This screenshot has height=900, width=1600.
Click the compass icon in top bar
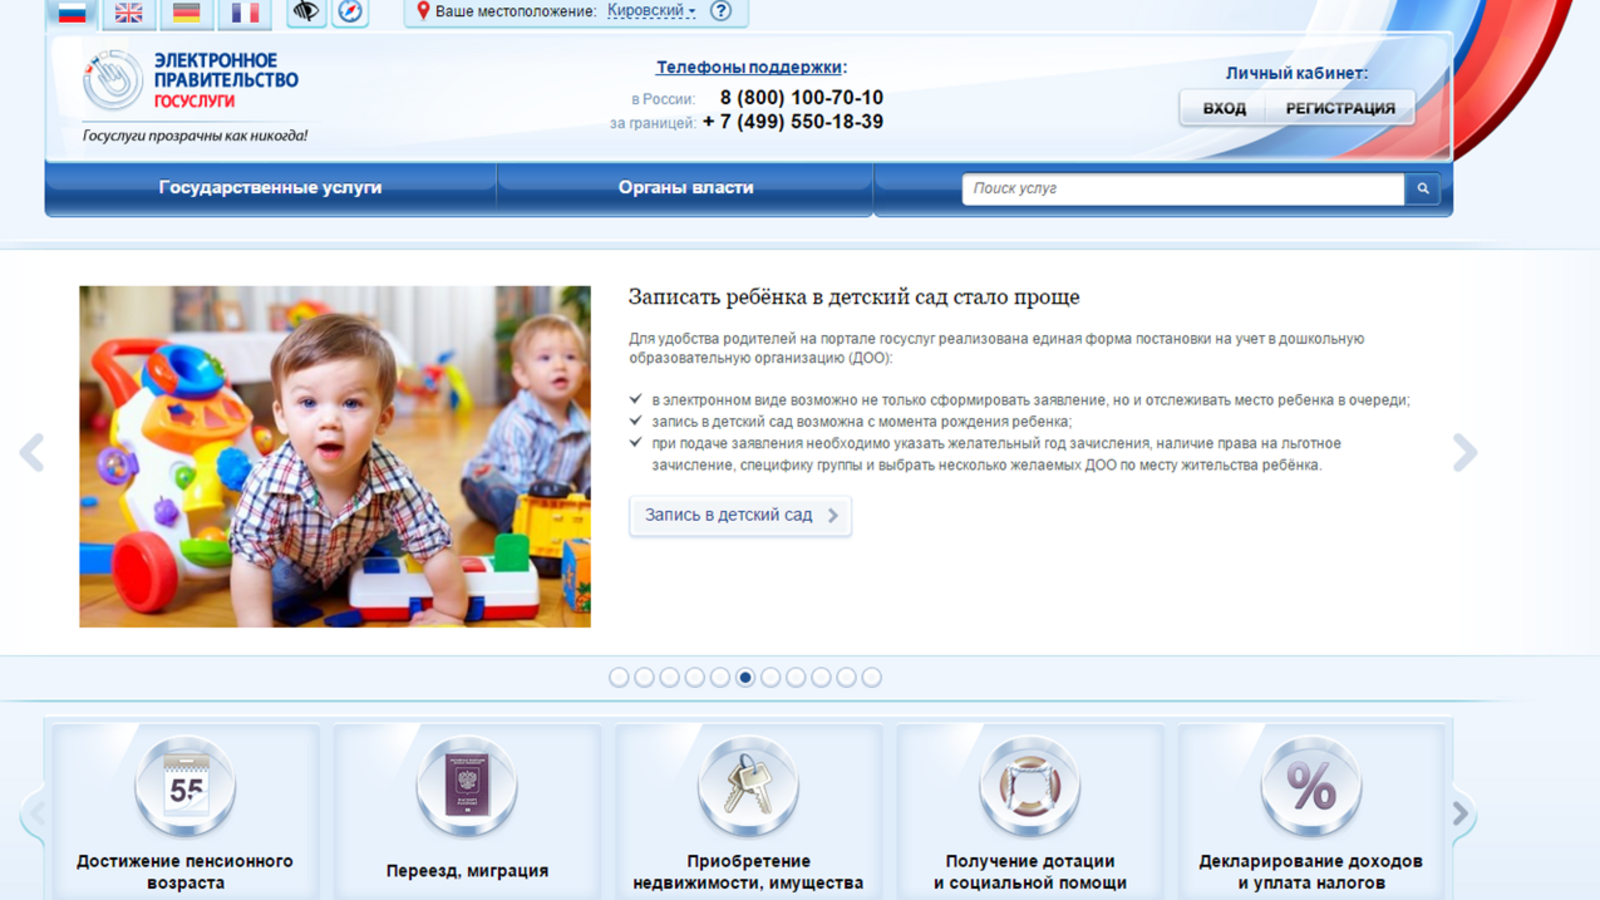coord(350,12)
